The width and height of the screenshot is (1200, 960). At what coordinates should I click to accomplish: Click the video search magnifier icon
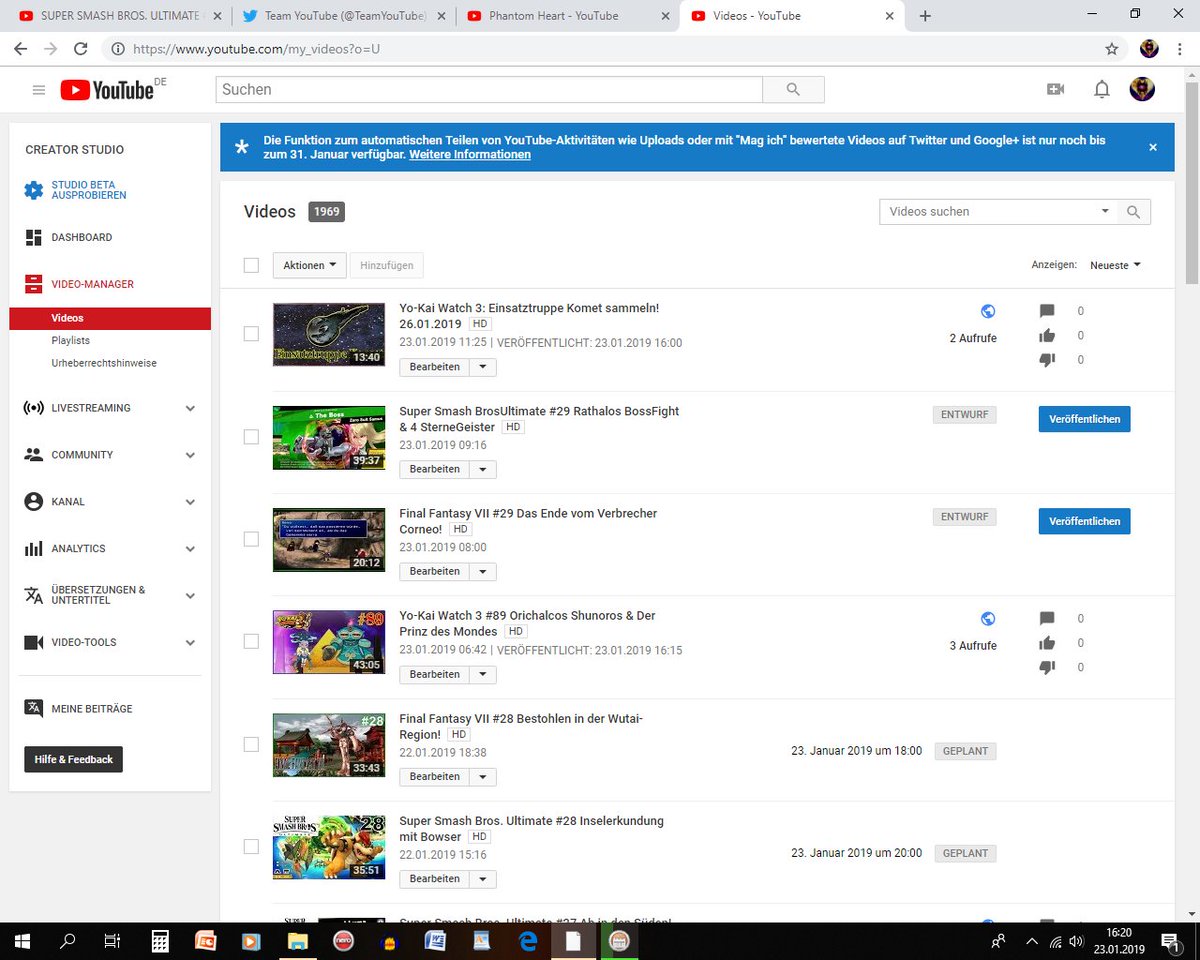coord(1133,212)
